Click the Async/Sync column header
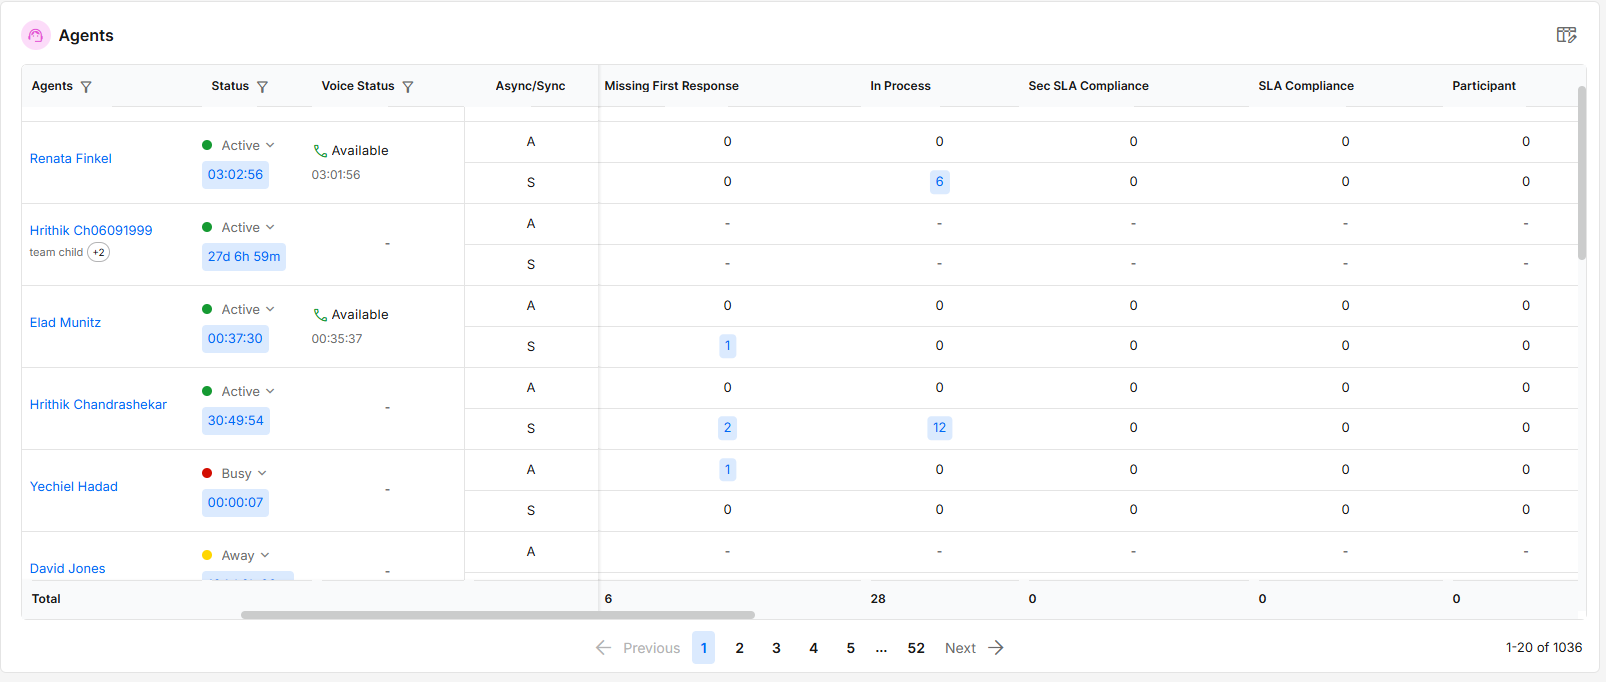This screenshot has width=1606, height=682. (x=530, y=86)
